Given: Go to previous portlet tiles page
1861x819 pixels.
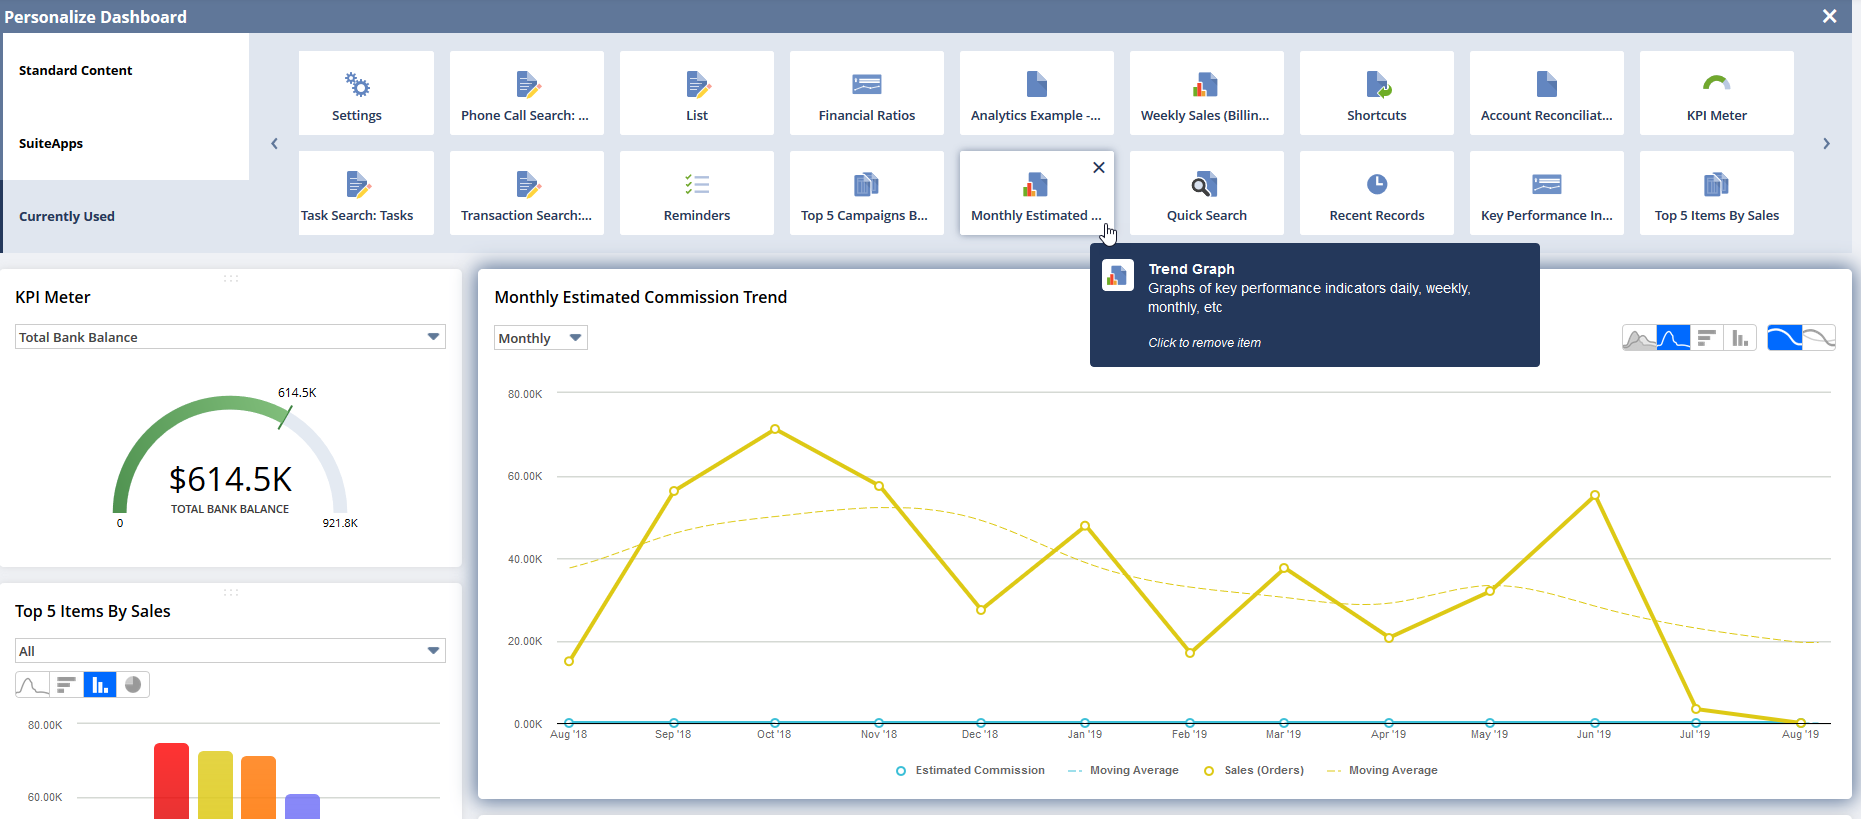Looking at the screenshot, I should point(275,144).
